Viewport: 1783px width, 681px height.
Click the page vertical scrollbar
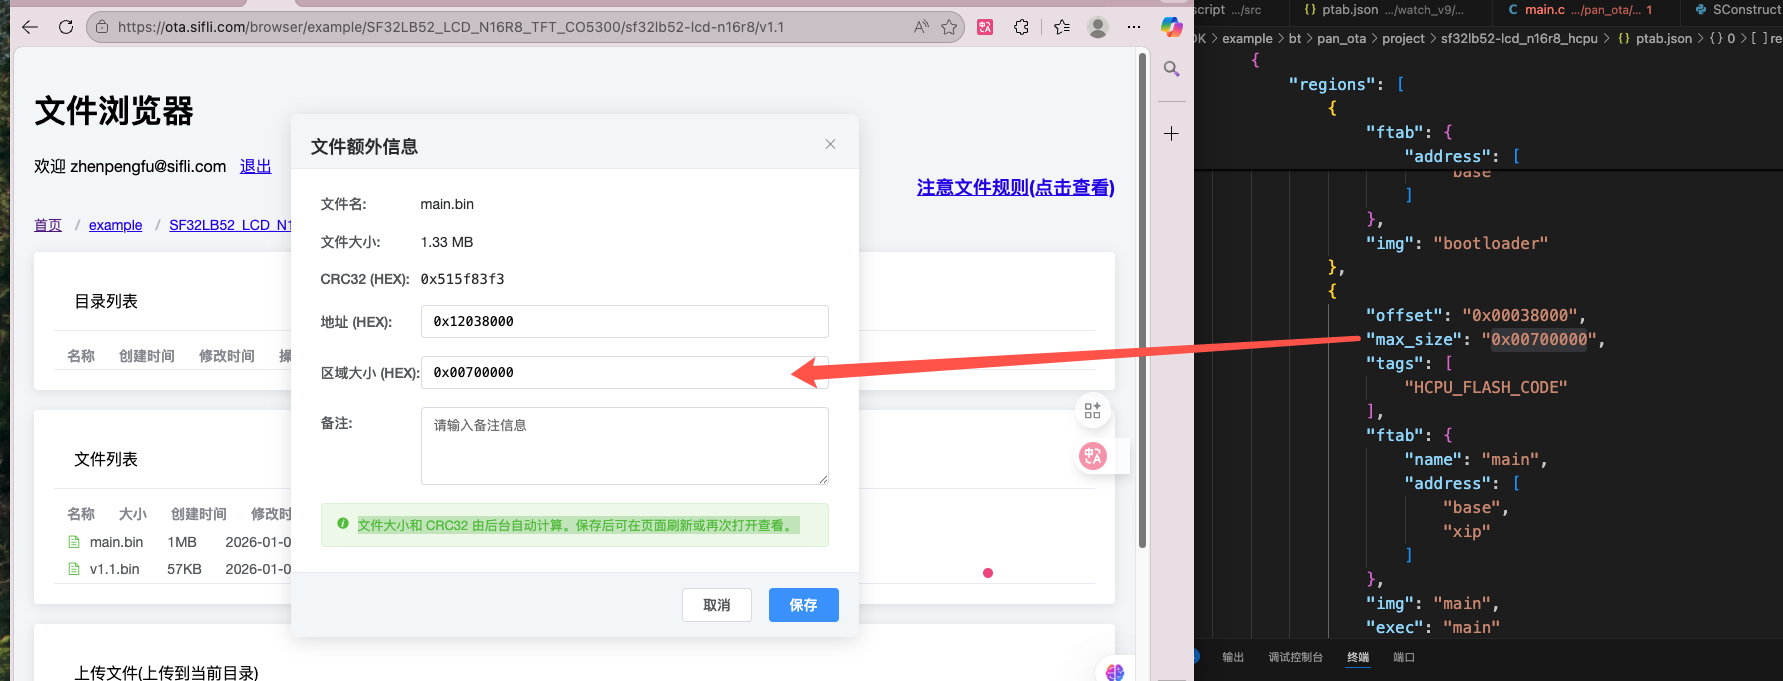click(1142, 300)
